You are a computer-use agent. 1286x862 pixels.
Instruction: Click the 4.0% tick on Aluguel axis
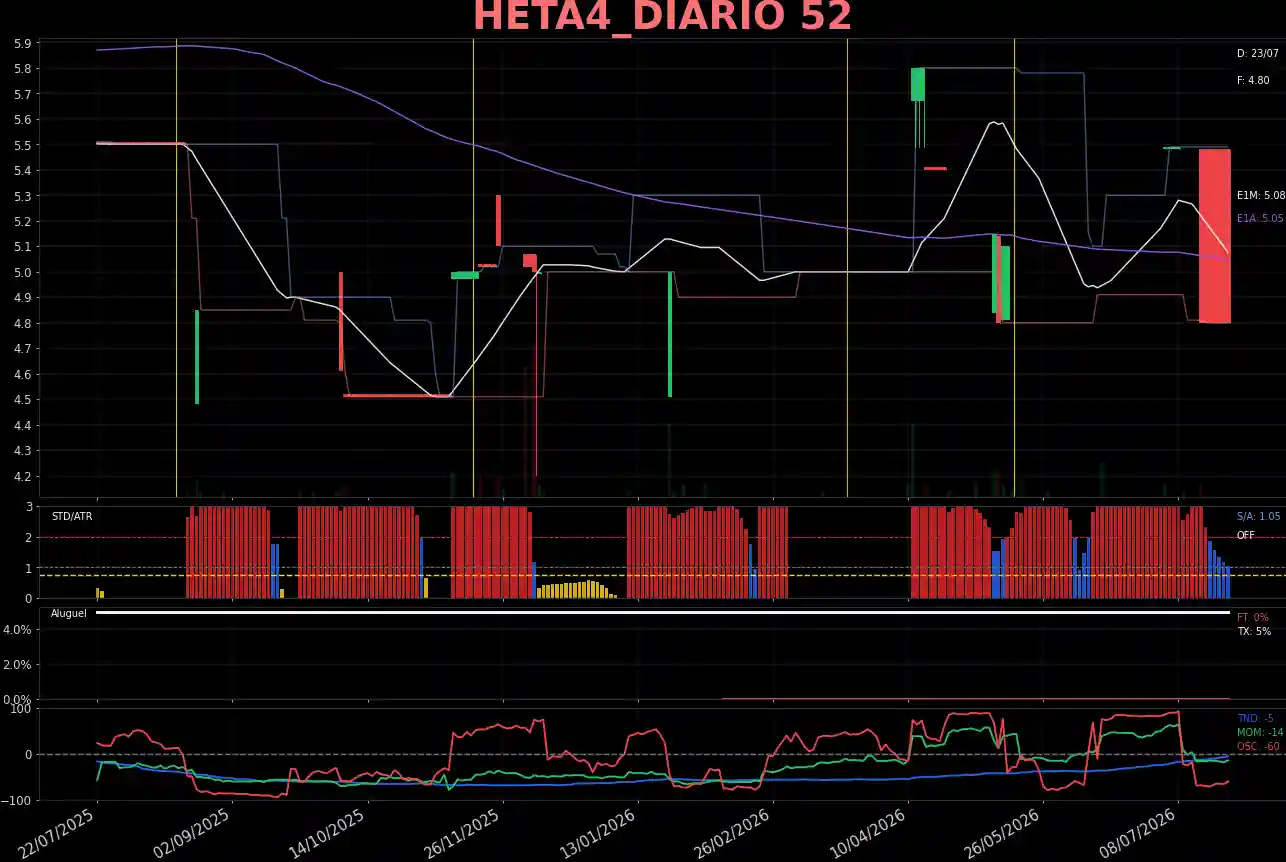[19, 629]
